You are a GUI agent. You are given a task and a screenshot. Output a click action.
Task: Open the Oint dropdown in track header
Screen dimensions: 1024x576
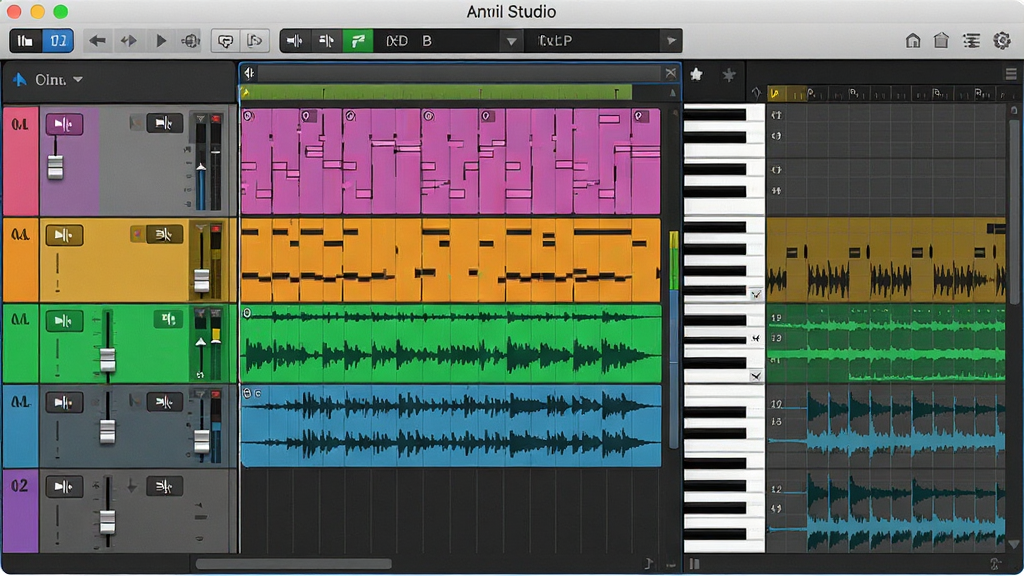click(78, 80)
